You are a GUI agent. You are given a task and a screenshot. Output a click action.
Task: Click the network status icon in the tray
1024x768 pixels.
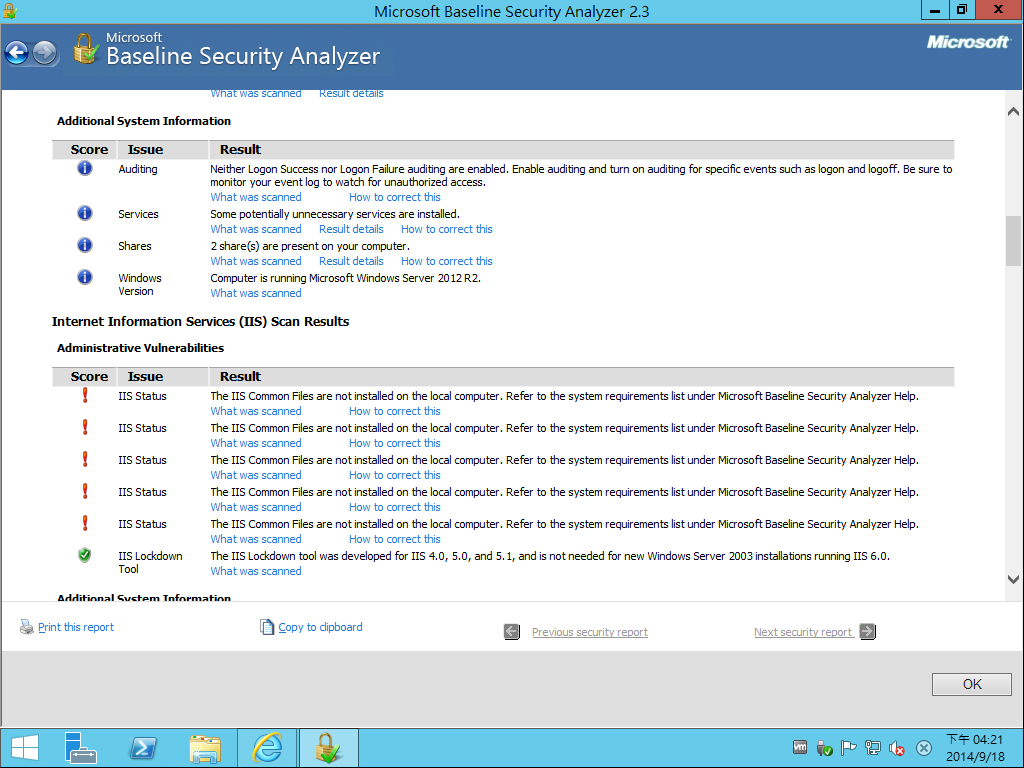[x=872, y=747]
